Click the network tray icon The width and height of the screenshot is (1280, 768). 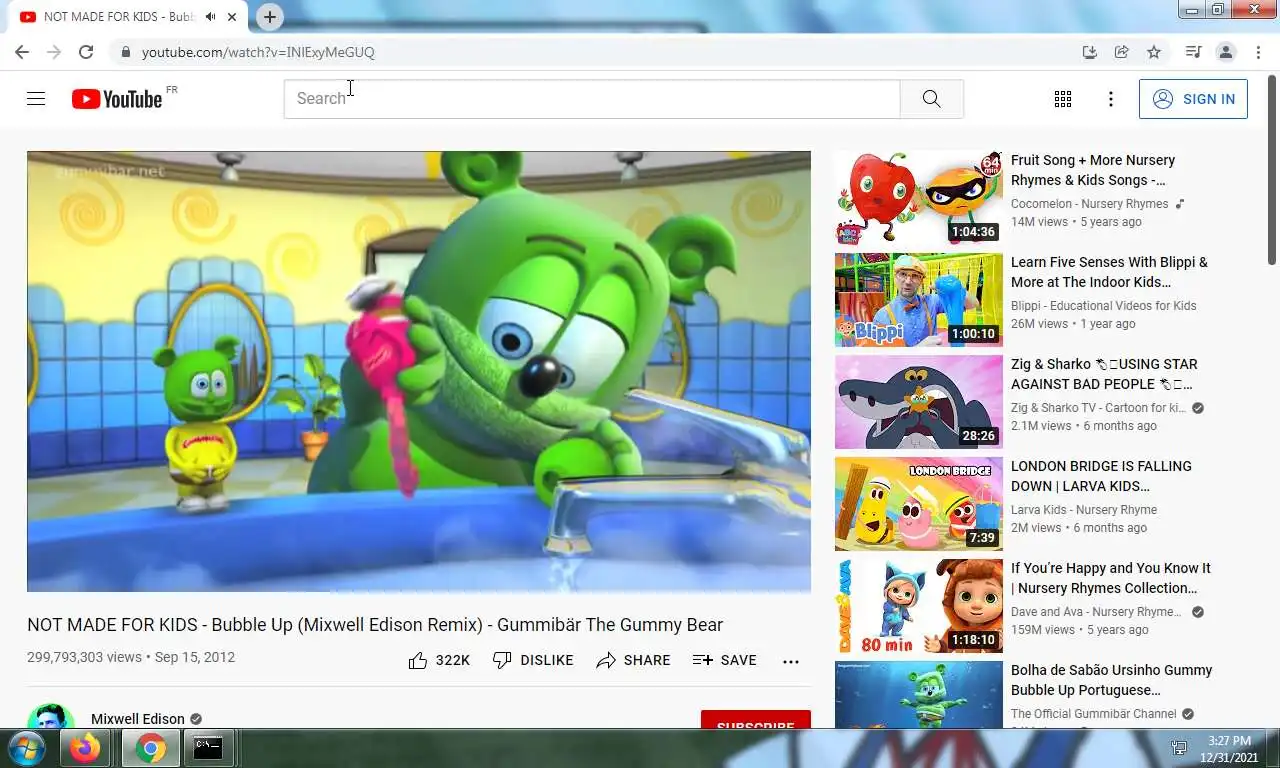[x=1179, y=749]
